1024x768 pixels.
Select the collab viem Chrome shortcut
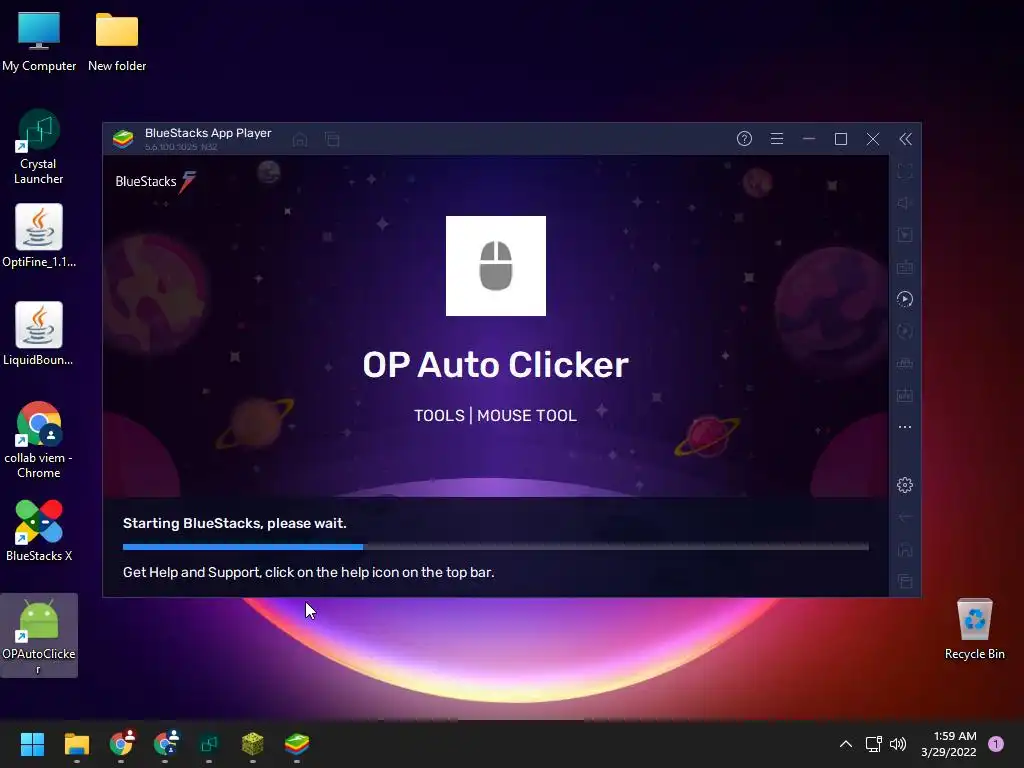pyautogui.click(x=39, y=440)
